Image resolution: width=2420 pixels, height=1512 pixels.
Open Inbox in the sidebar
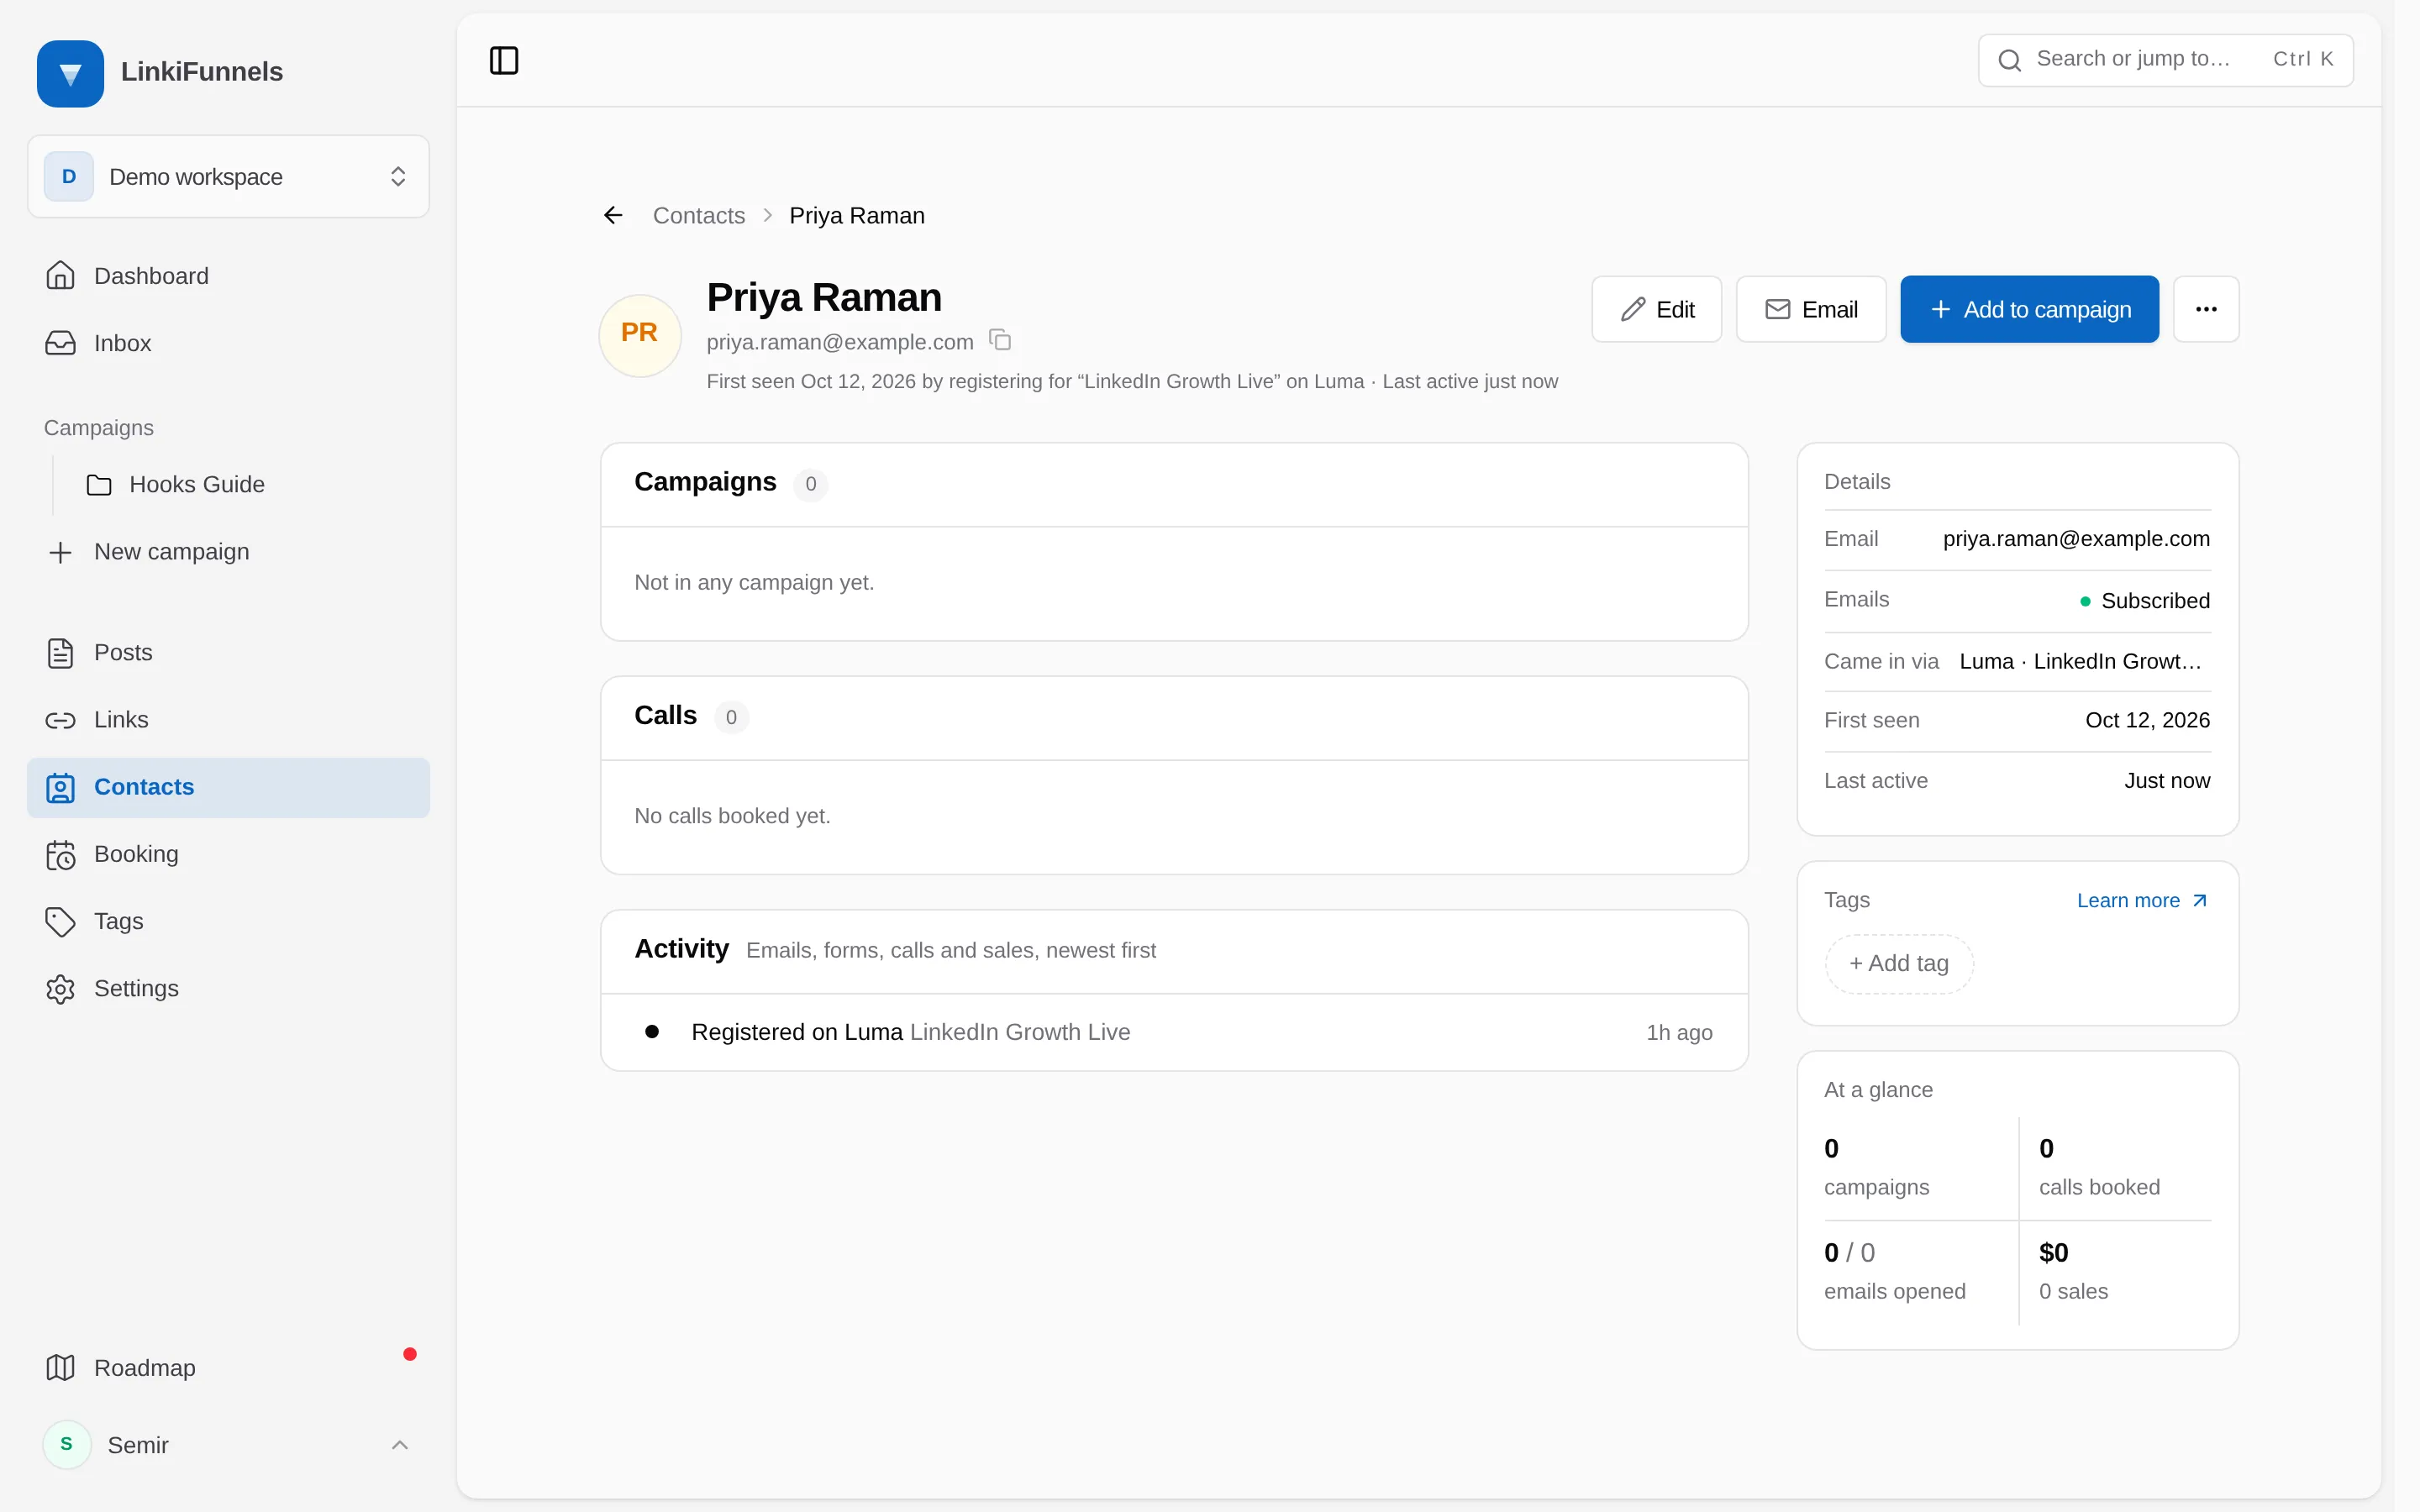(x=228, y=343)
